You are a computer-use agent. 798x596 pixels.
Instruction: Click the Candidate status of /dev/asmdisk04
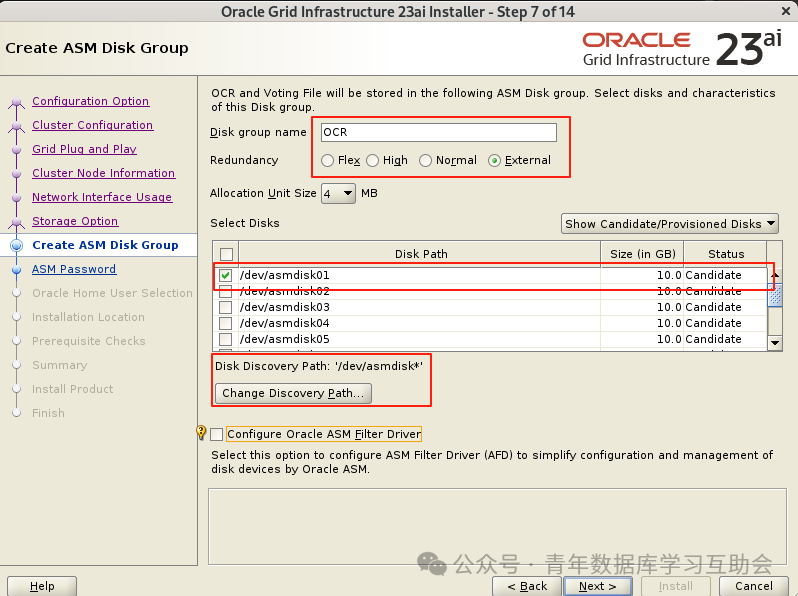coord(713,323)
